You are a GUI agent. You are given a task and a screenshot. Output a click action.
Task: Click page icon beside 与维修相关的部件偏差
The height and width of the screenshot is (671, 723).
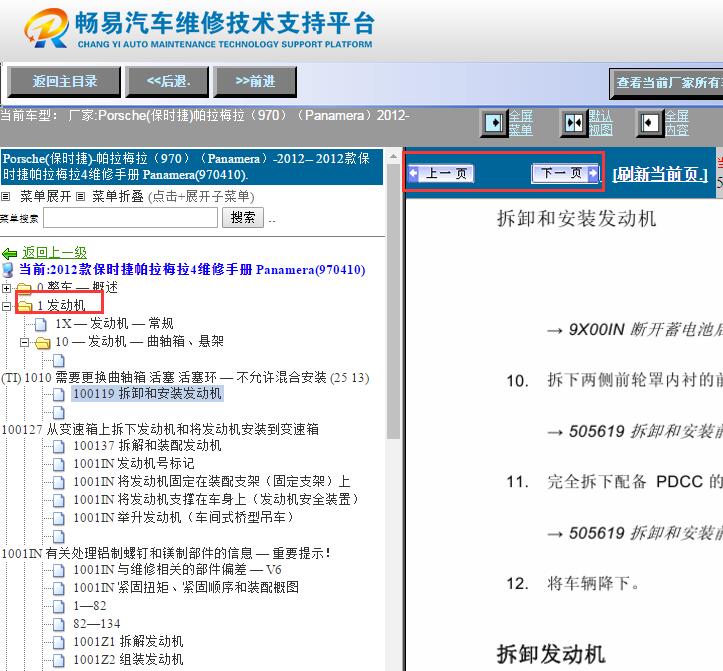pos(59,570)
